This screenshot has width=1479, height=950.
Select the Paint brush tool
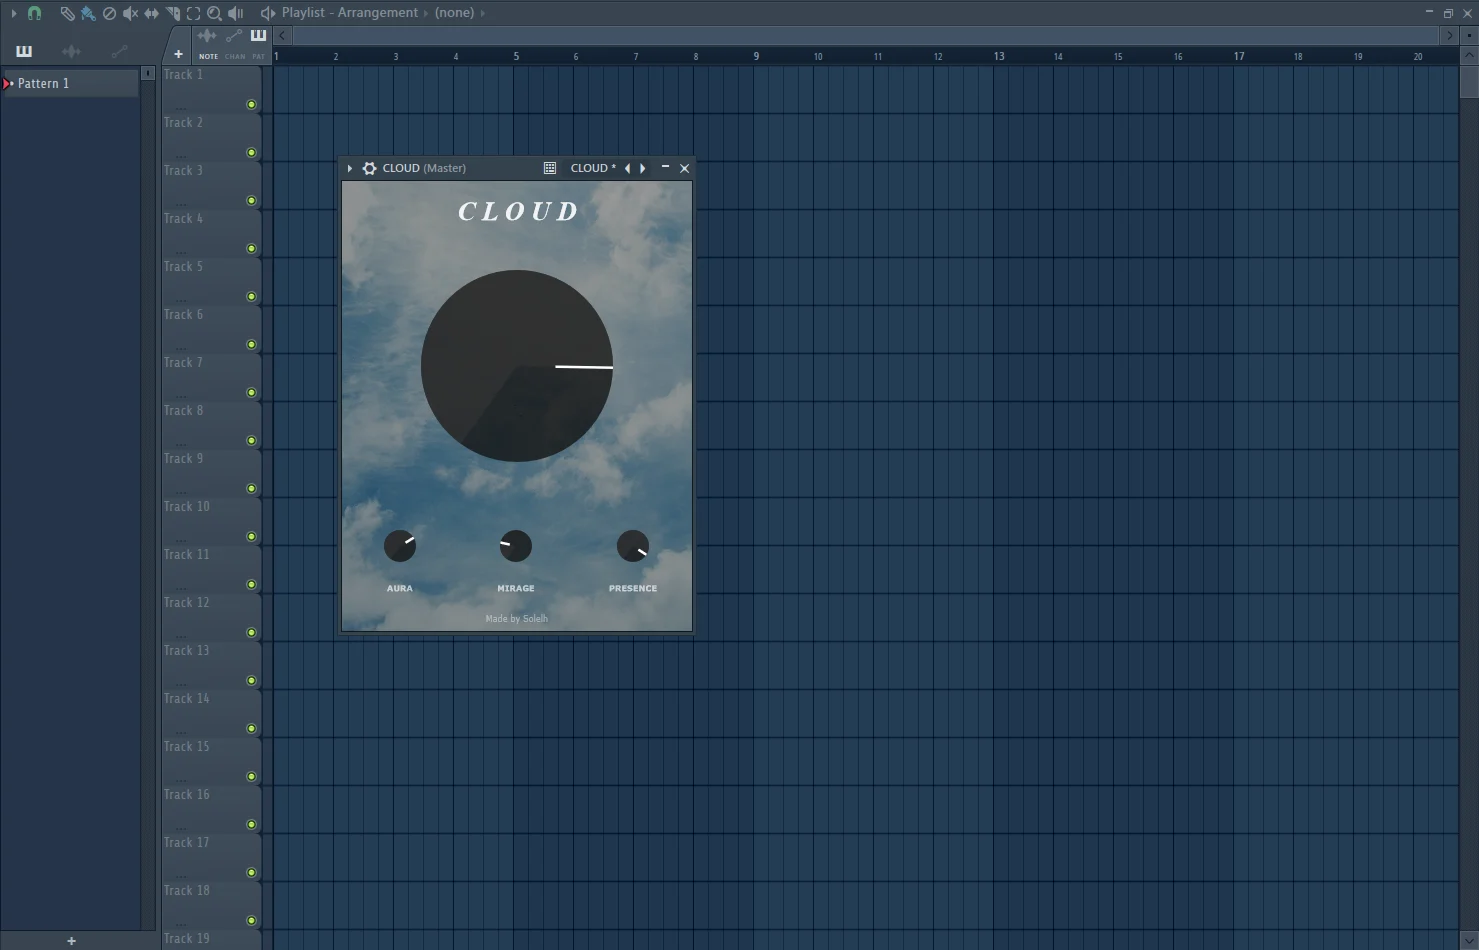88,13
